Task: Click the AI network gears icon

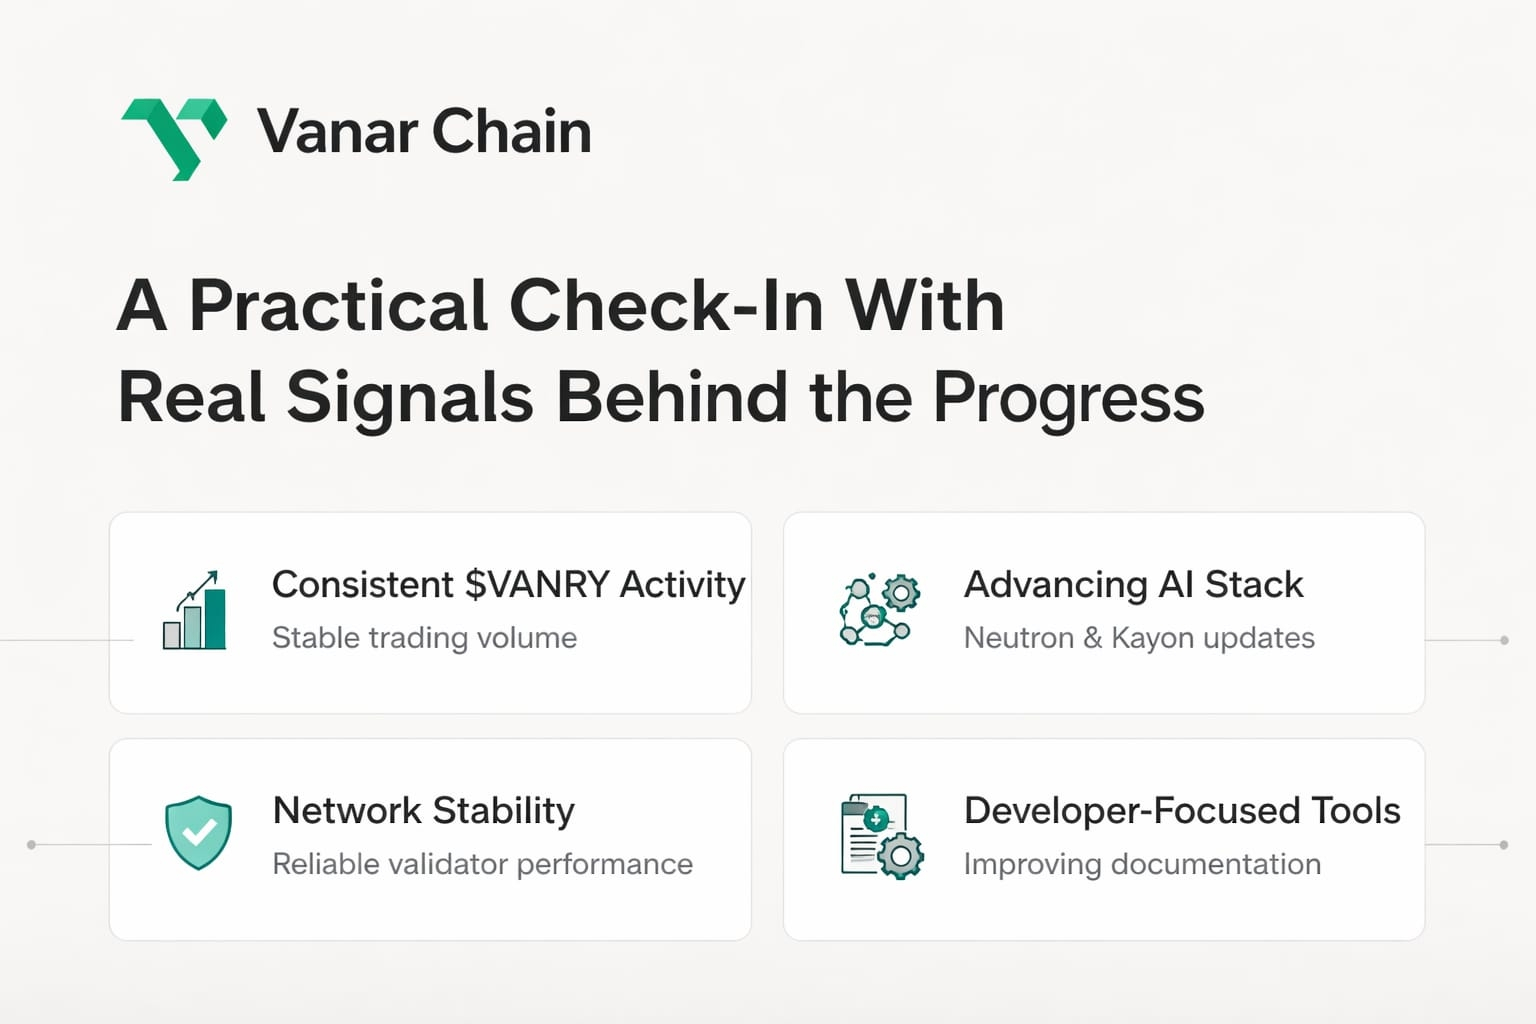Action: [x=879, y=609]
